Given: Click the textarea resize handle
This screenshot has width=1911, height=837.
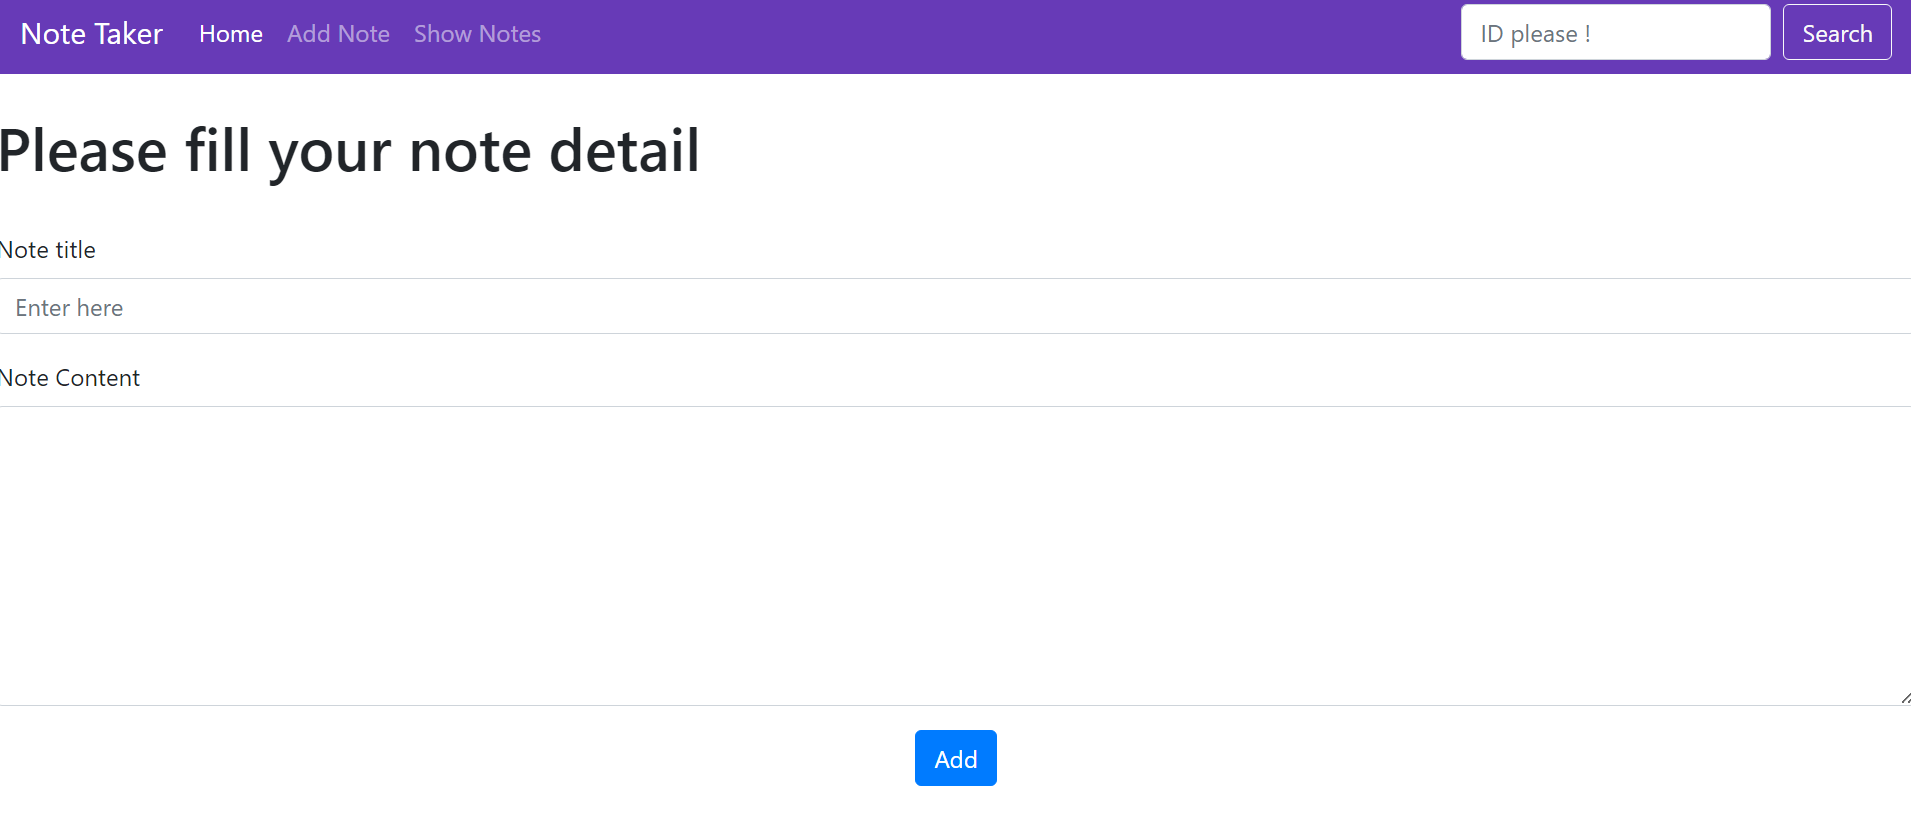Looking at the screenshot, I should 1899,695.
